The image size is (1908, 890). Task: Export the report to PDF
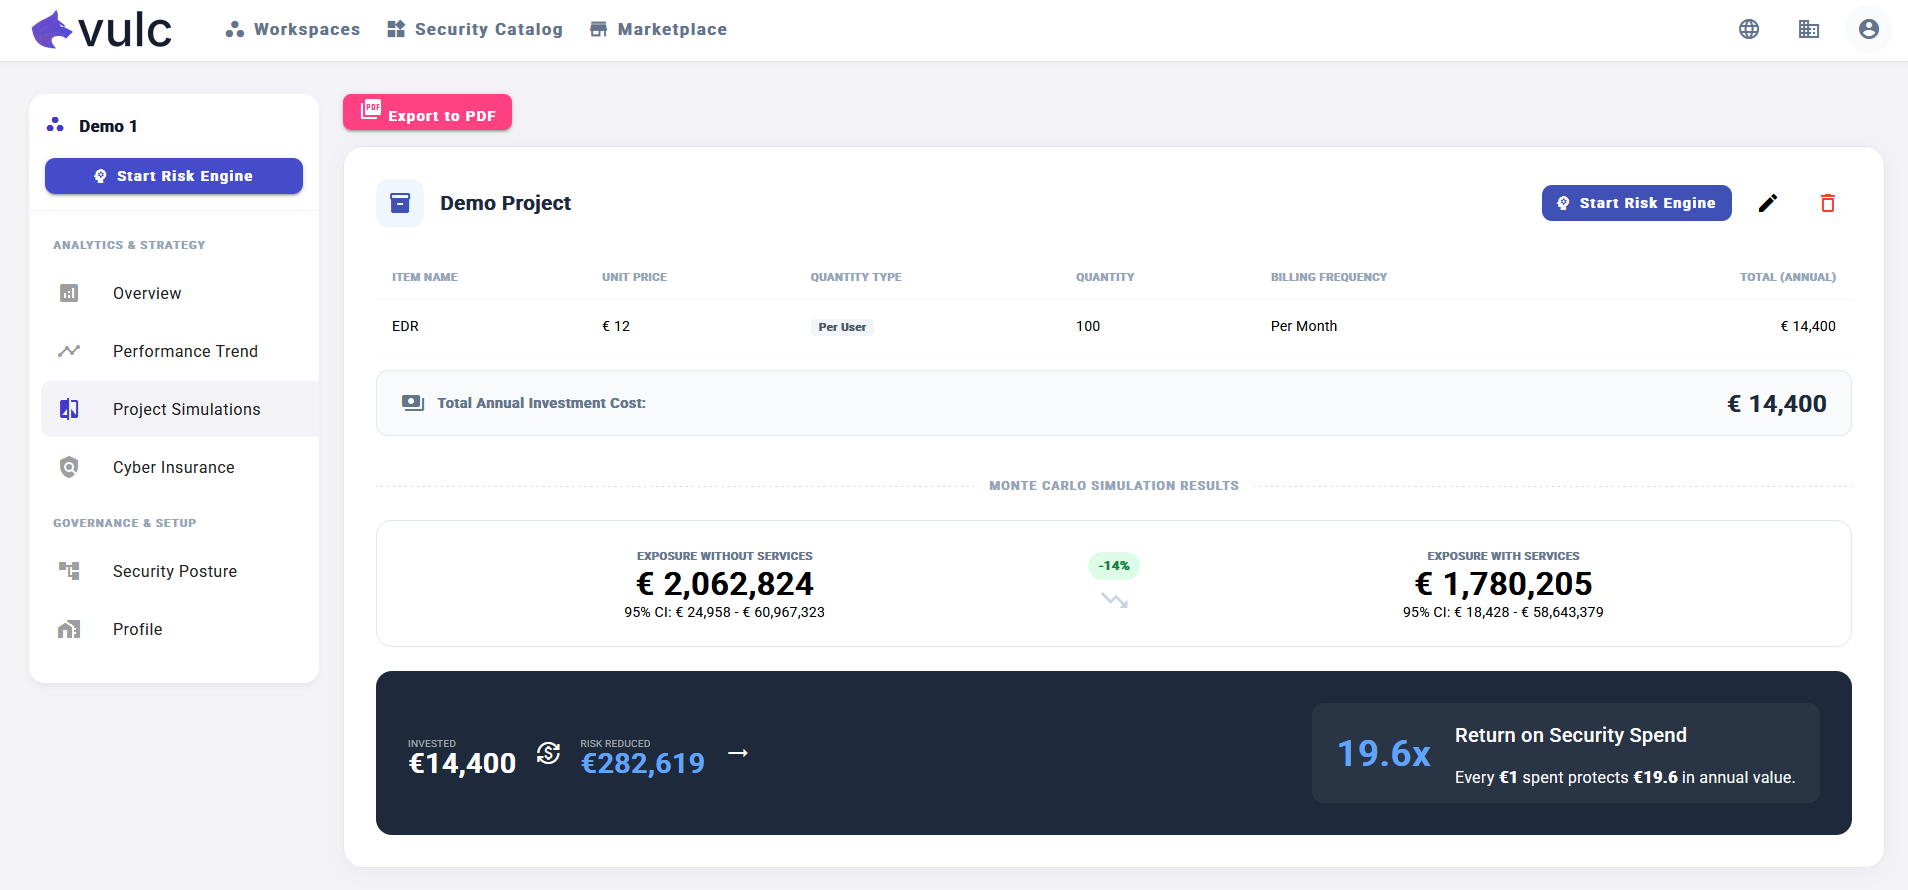(x=427, y=113)
